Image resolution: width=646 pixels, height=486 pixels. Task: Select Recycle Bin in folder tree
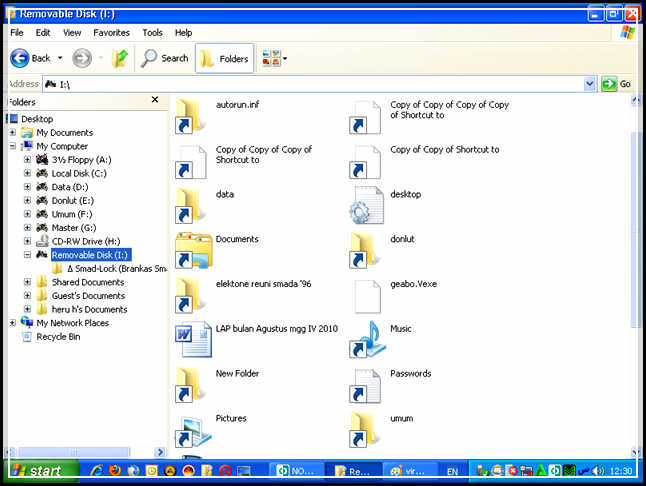point(58,336)
